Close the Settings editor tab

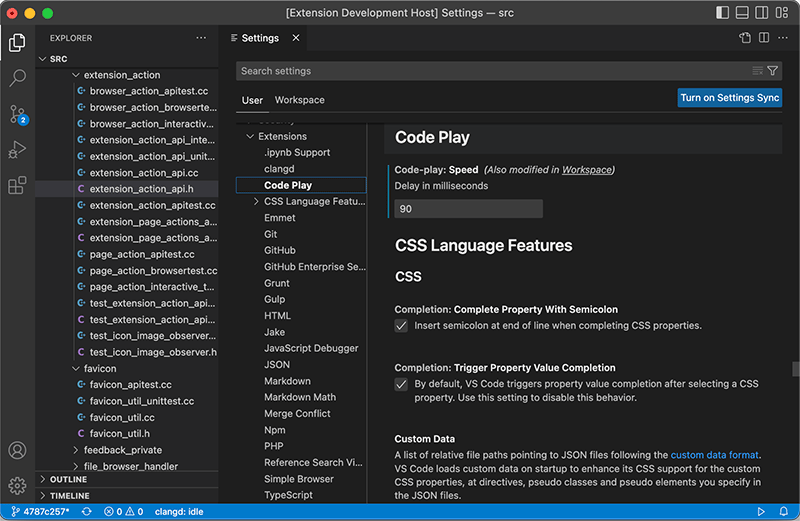296,38
